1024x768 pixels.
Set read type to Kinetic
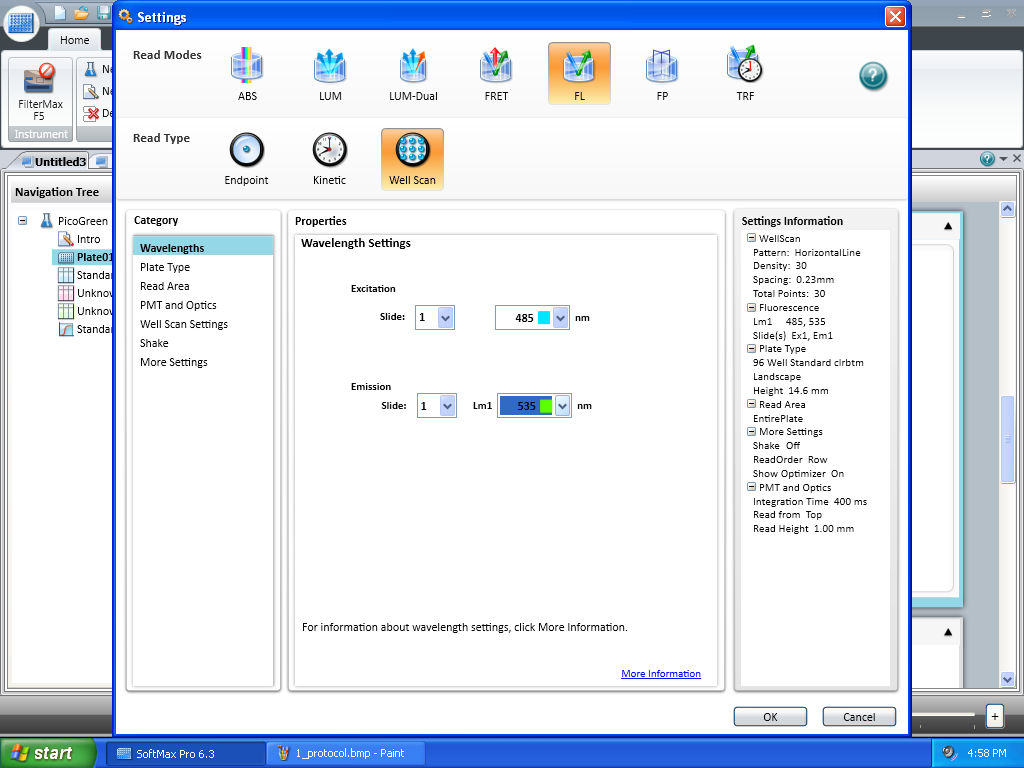point(329,151)
